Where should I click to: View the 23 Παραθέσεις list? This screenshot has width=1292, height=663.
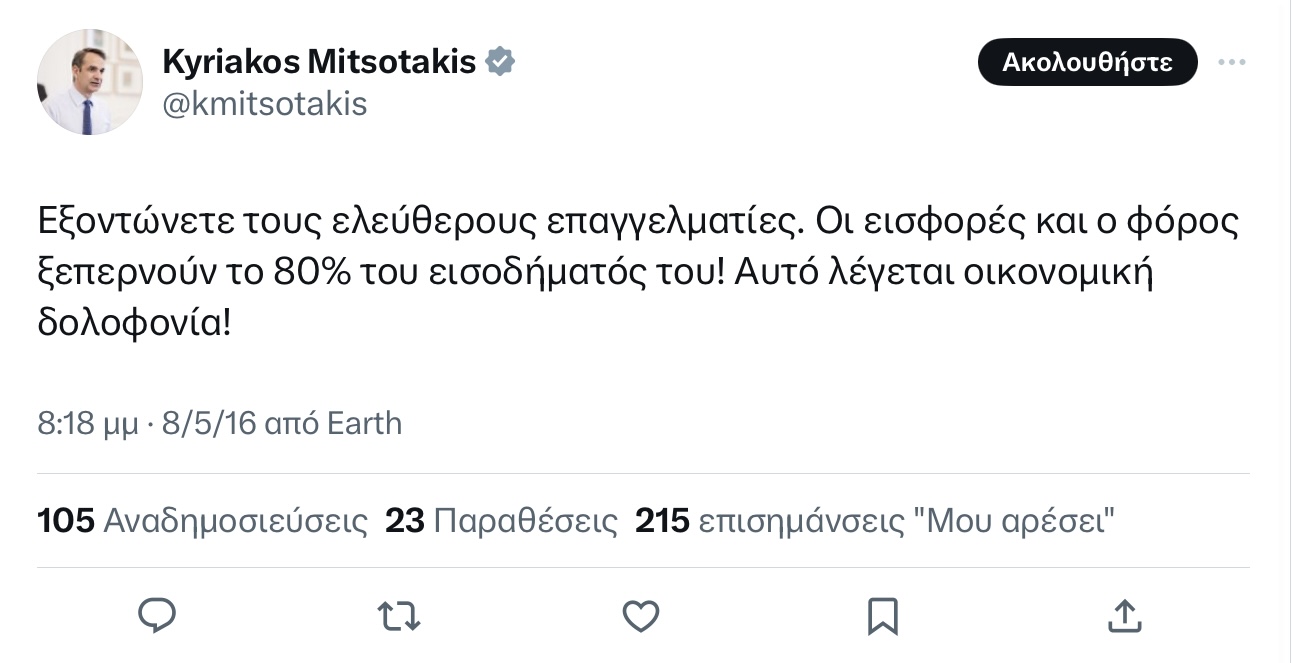point(501,521)
